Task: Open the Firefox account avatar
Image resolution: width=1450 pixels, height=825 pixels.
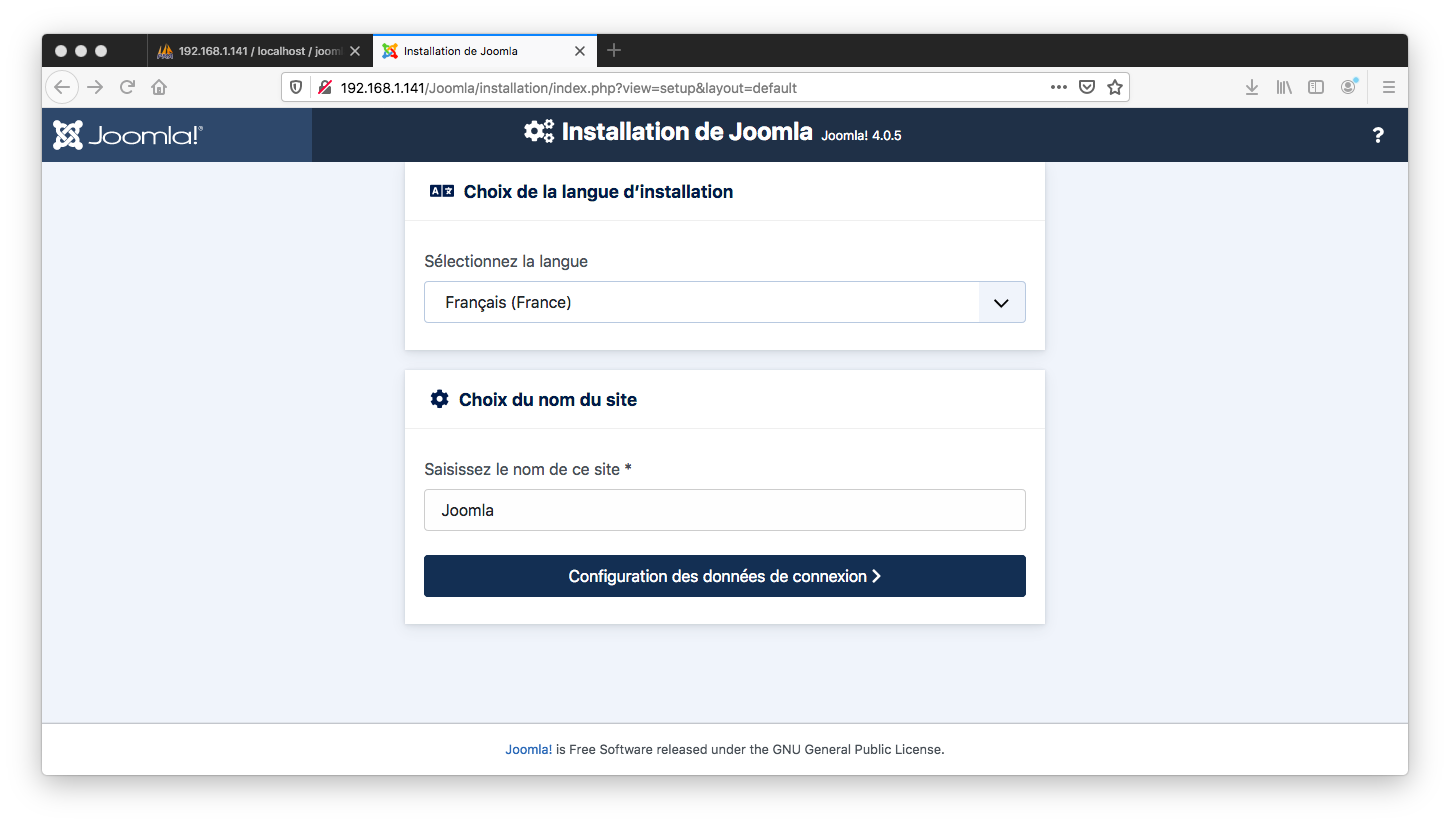Action: [x=1348, y=87]
